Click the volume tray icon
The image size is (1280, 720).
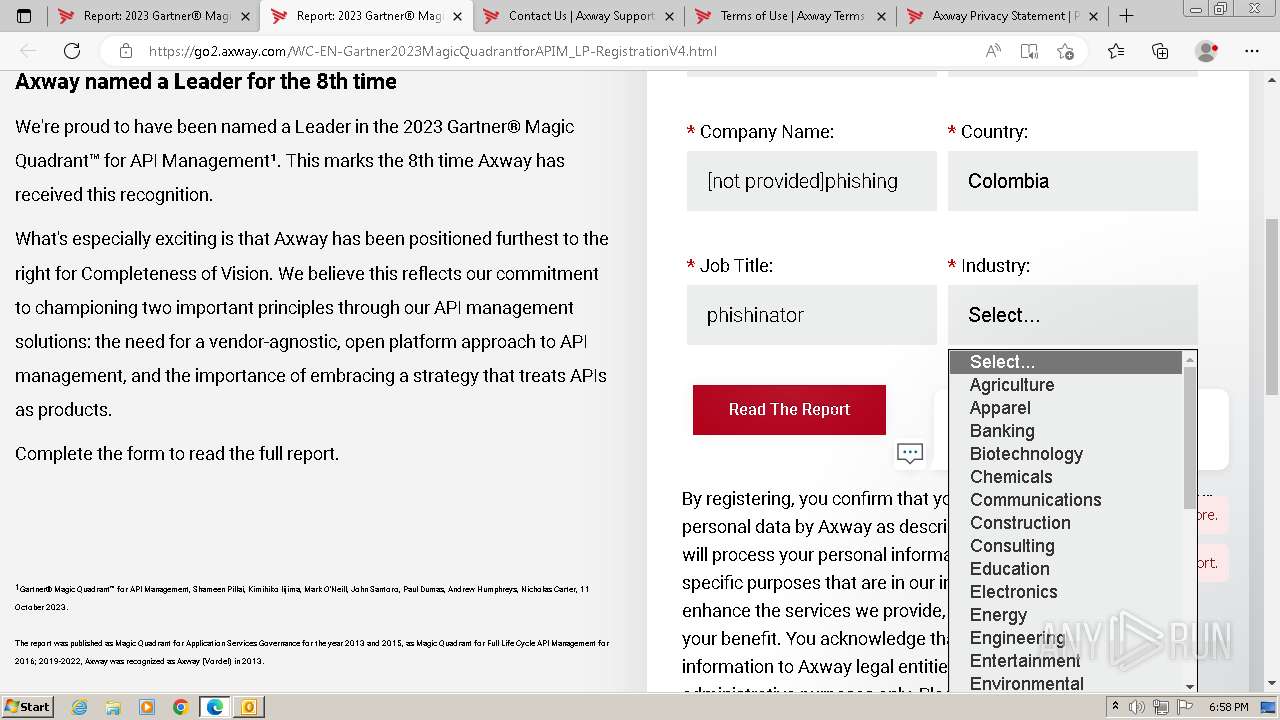click(1136, 707)
